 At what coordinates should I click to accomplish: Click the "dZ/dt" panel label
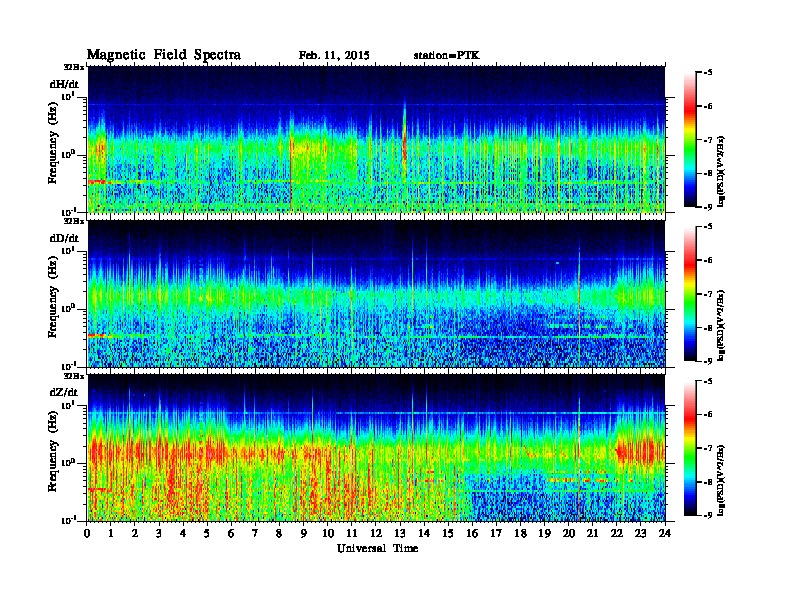64,392
